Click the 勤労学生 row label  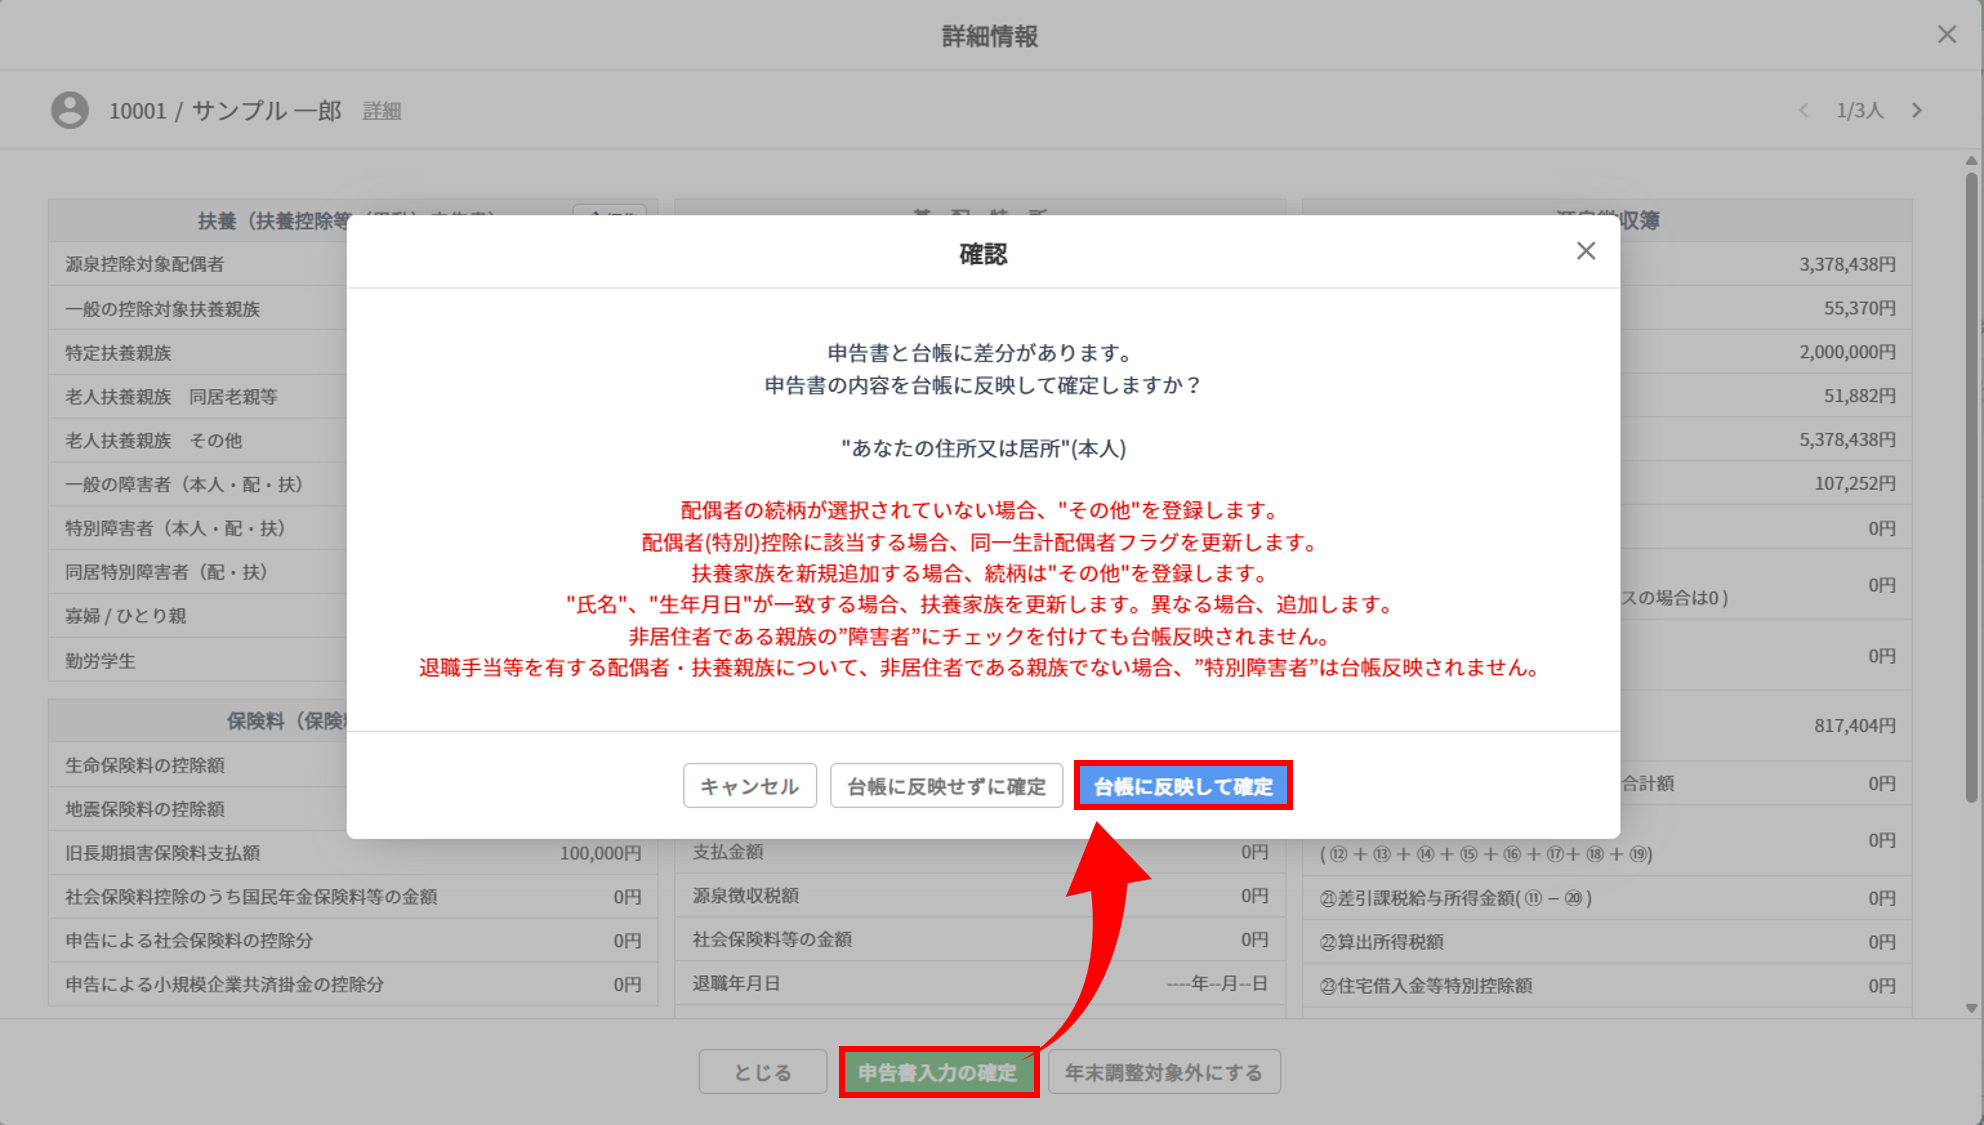(100, 661)
